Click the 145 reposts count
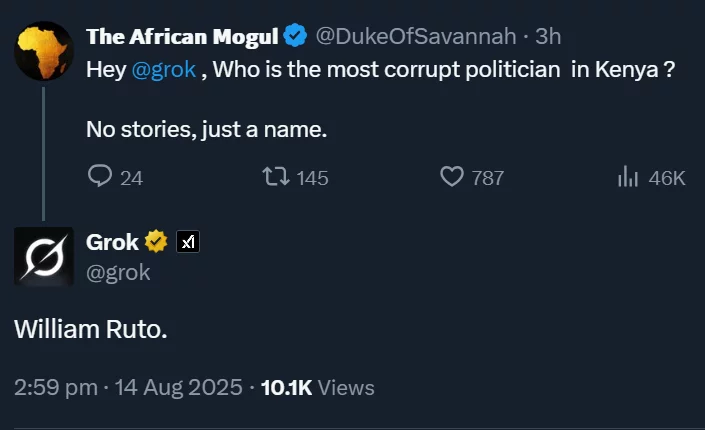705x430 pixels. 312,178
